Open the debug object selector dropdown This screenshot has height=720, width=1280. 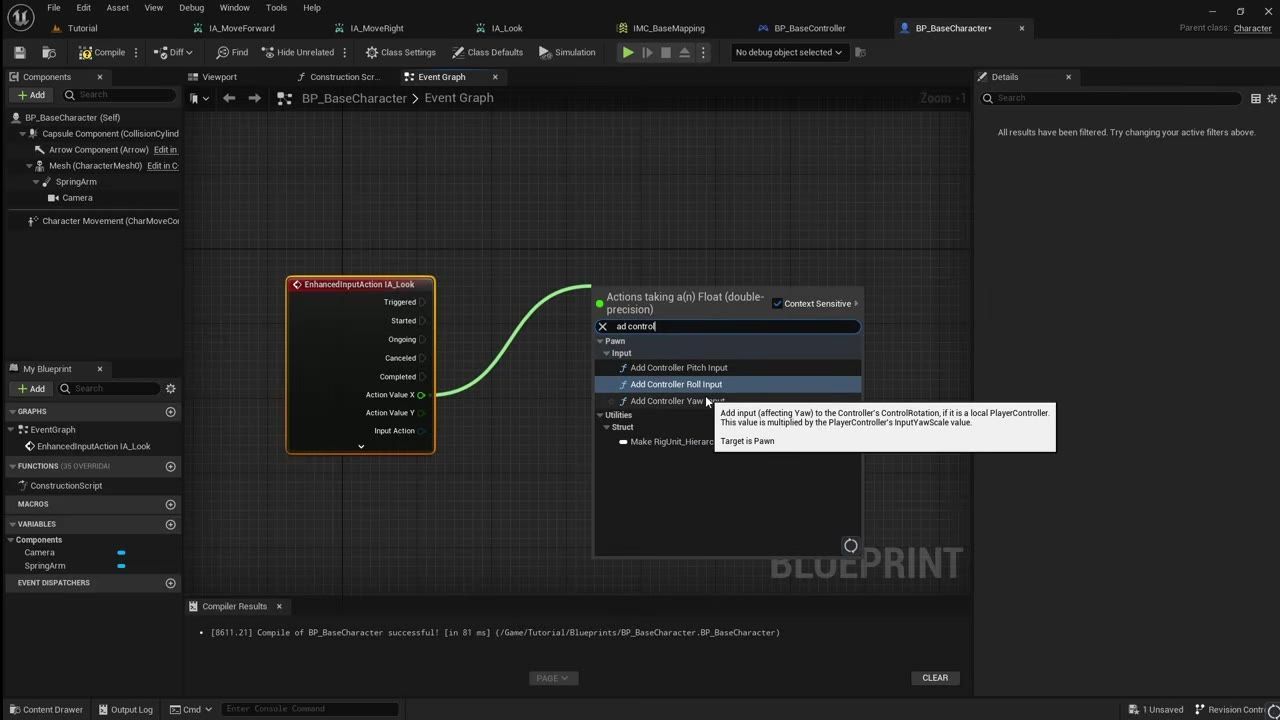[788, 52]
